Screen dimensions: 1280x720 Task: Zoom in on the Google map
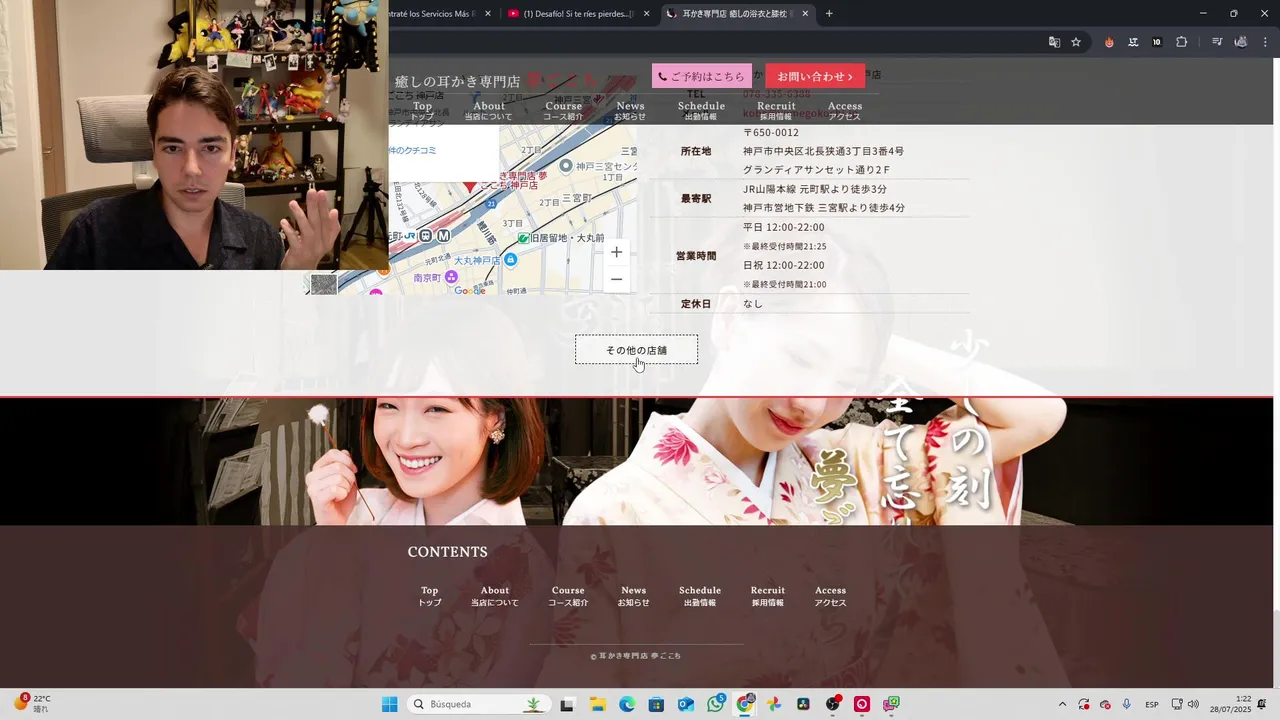point(616,252)
